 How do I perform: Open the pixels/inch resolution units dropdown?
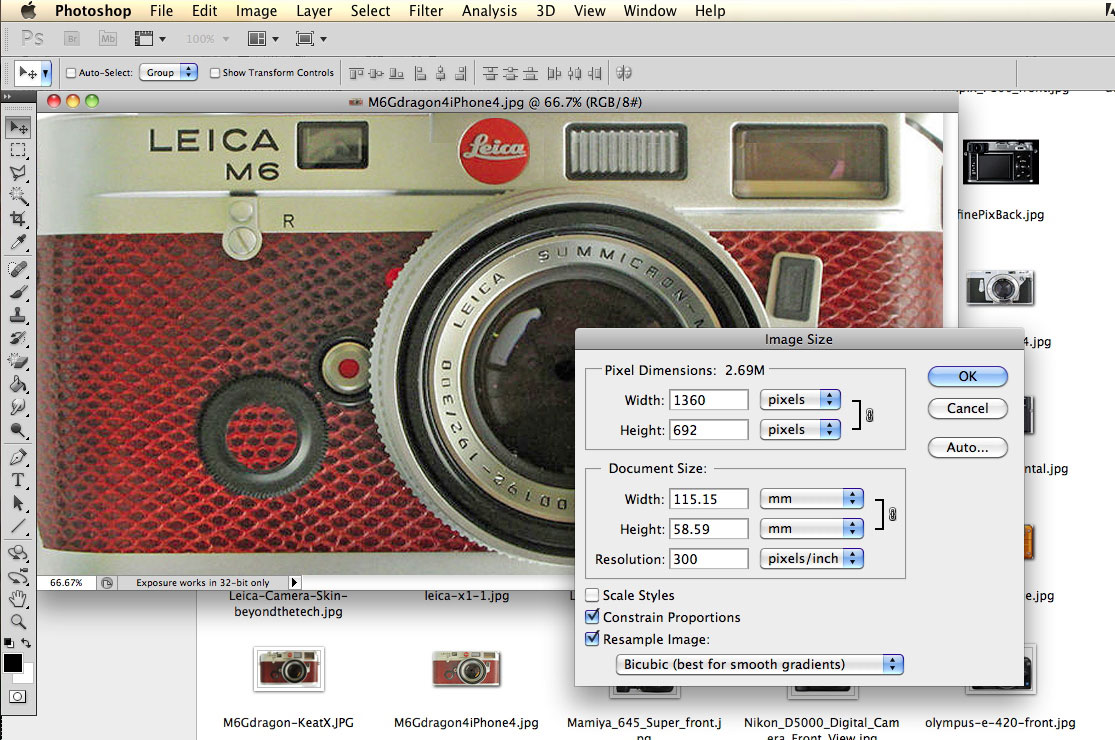pyautogui.click(x=811, y=559)
